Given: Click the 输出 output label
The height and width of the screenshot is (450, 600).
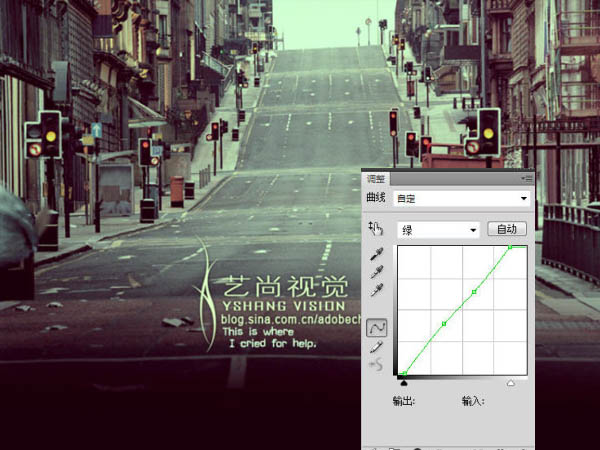Looking at the screenshot, I should 404,401.
